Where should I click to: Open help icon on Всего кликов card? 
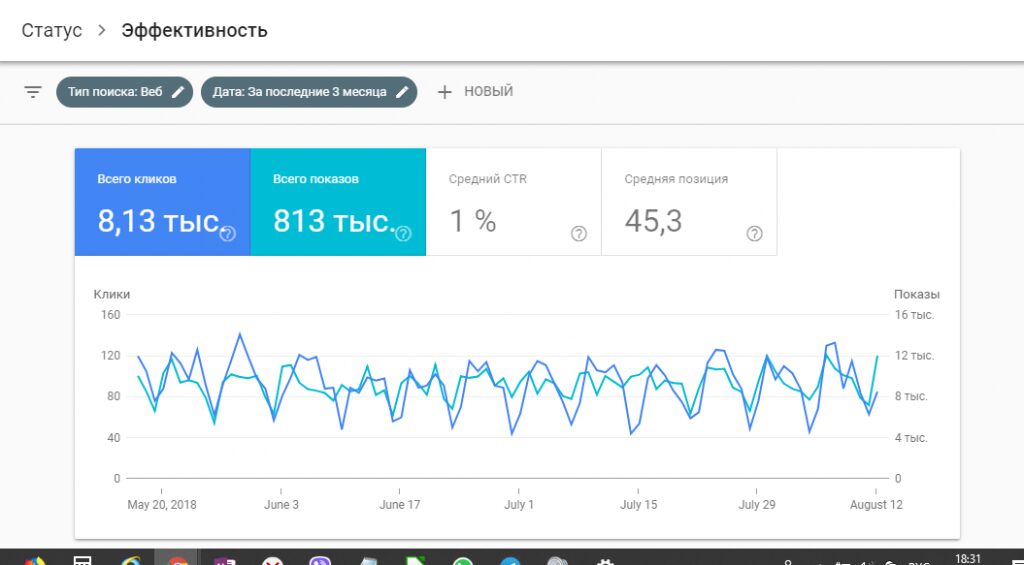point(228,234)
